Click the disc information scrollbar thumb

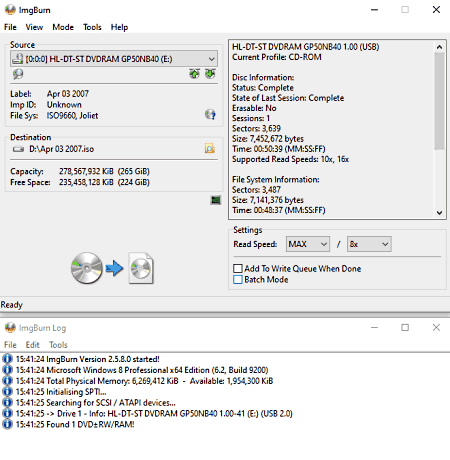[x=439, y=101]
